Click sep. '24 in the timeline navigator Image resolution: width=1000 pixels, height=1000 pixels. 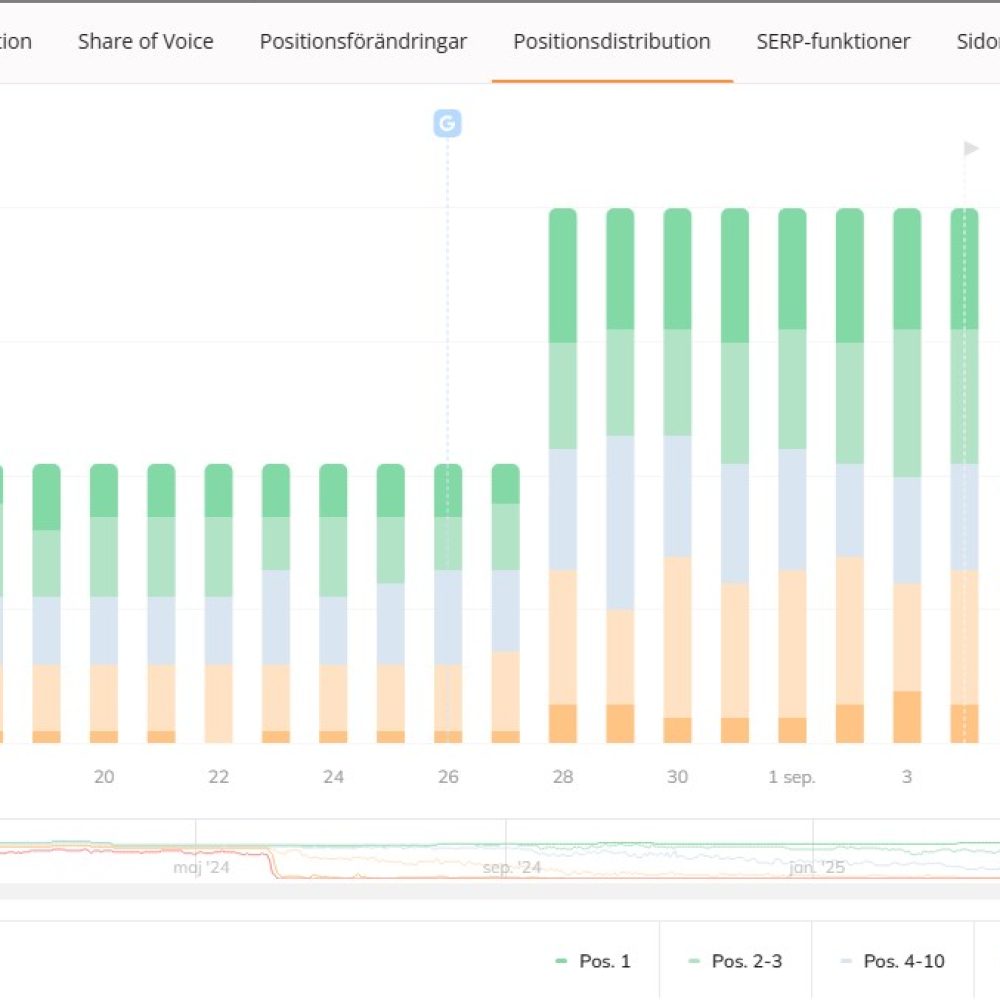511,867
